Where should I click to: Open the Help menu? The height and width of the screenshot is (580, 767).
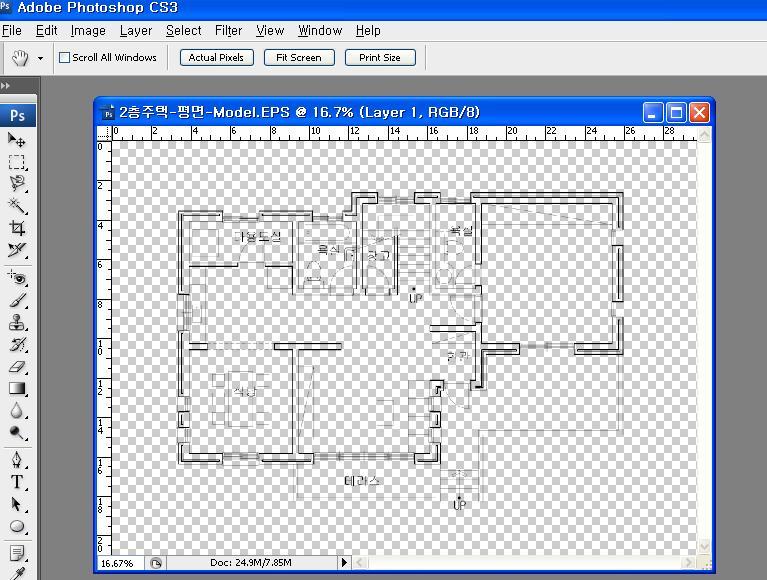click(x=368, y=31)
